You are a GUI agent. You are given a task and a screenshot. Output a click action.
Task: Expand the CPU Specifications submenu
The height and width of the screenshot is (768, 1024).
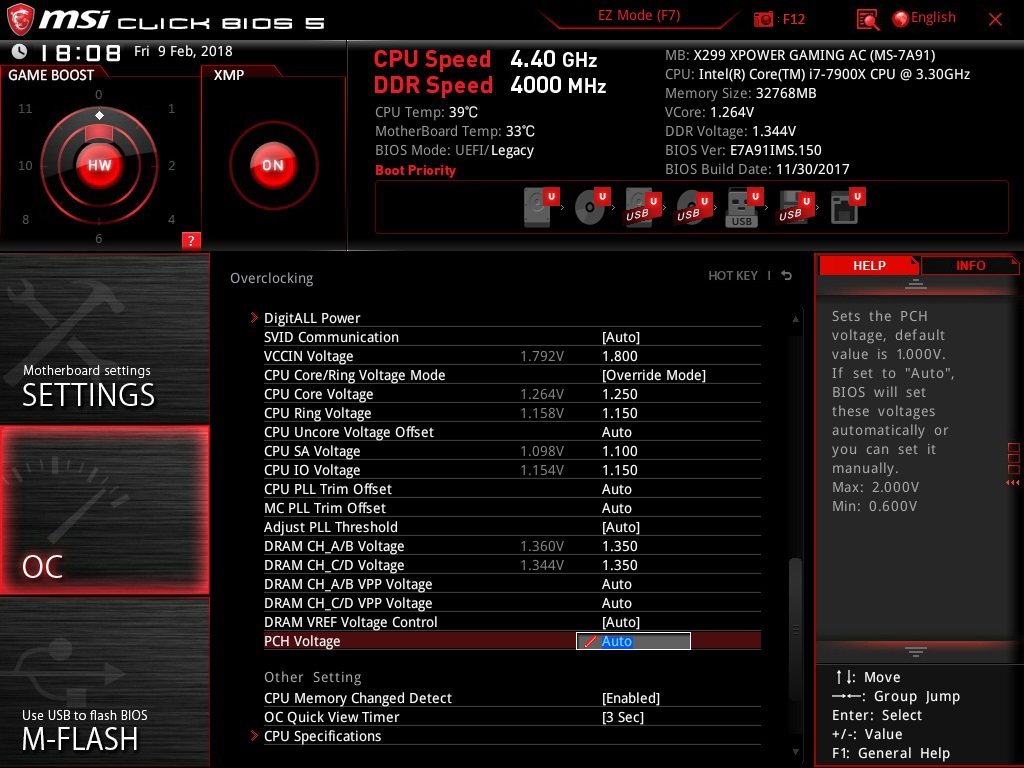(323, 736)
